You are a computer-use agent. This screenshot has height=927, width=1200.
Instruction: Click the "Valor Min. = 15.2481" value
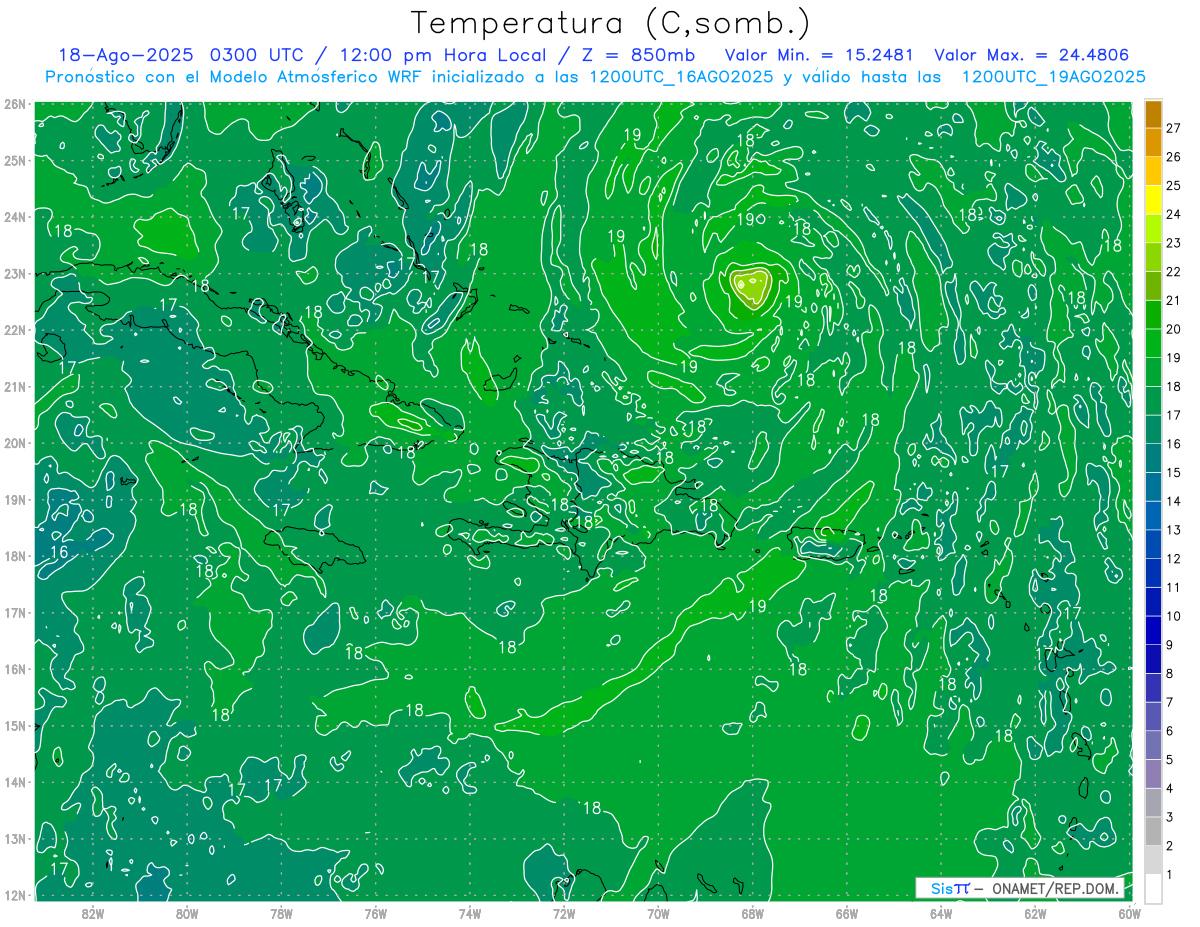819,55
